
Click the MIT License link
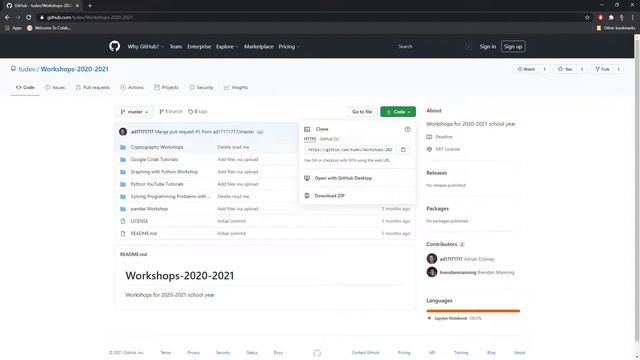click(447, 149)
